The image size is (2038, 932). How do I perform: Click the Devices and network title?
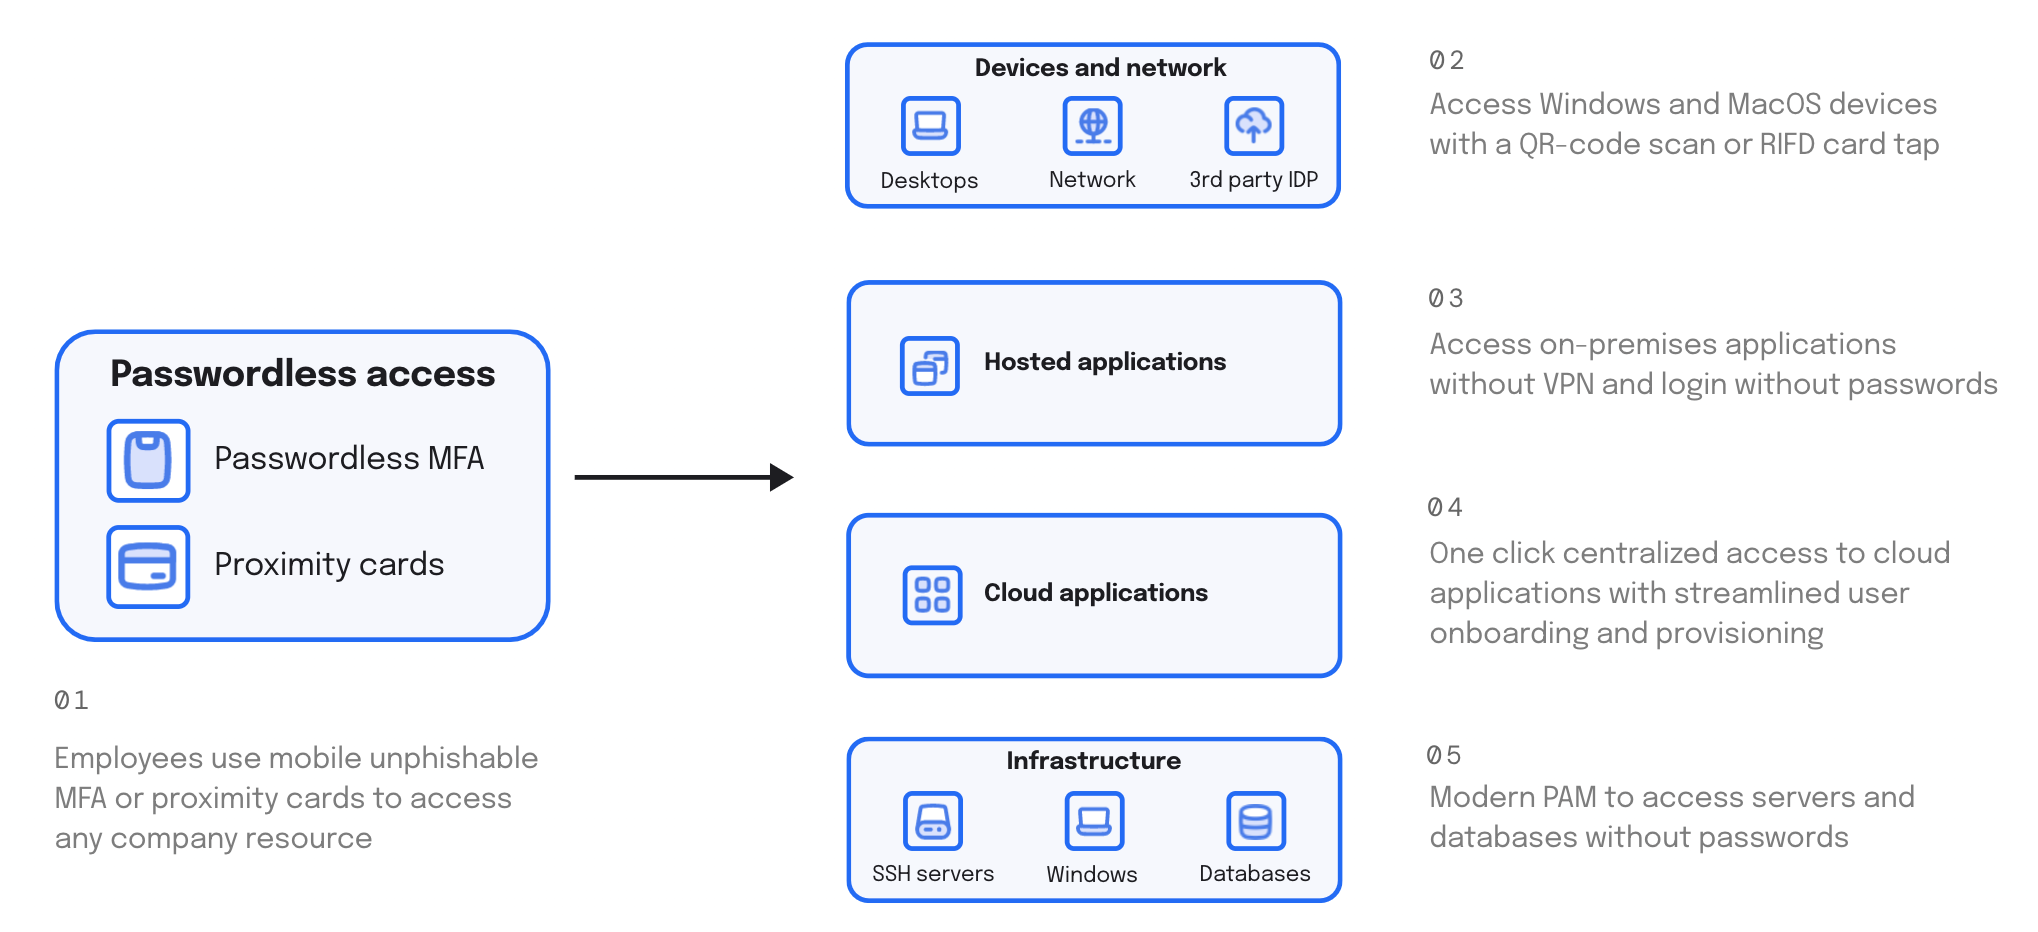pos(1100,68)
